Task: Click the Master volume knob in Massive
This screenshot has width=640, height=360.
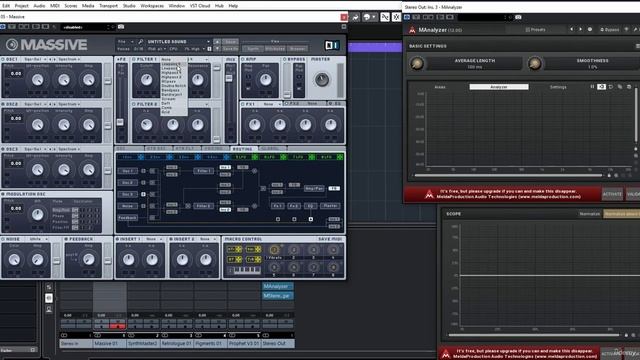Action: pos(322,80)
